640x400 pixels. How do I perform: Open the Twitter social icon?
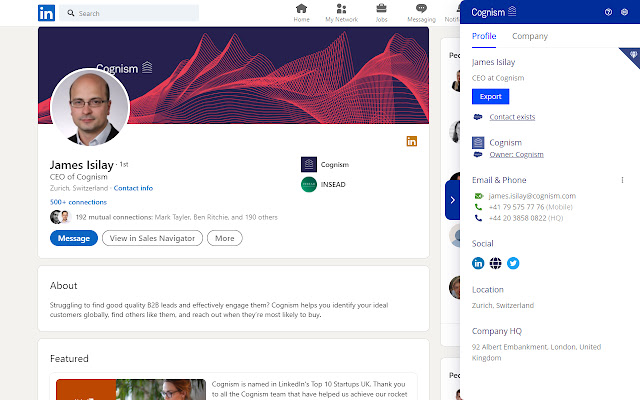513,263
